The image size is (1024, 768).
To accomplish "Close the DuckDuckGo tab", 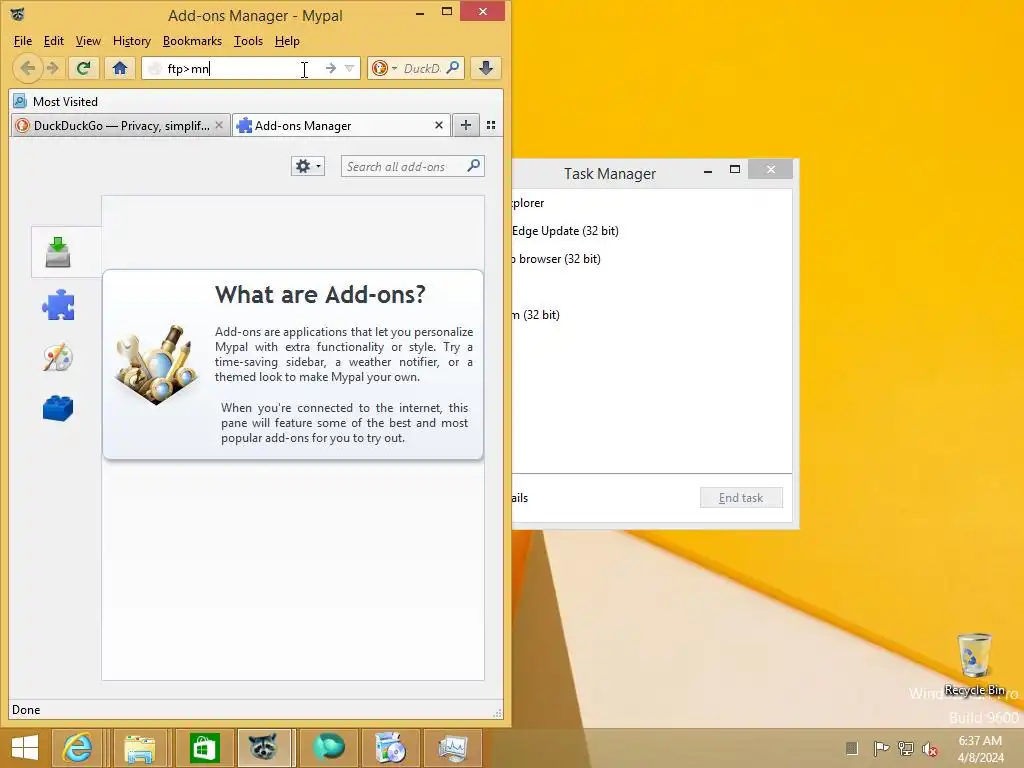I will [219, 125].
